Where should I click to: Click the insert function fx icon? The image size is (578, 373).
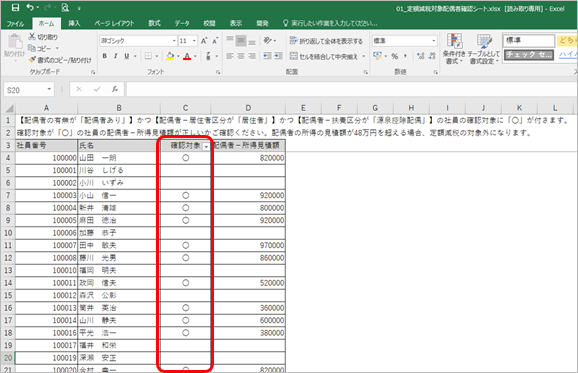115,89
